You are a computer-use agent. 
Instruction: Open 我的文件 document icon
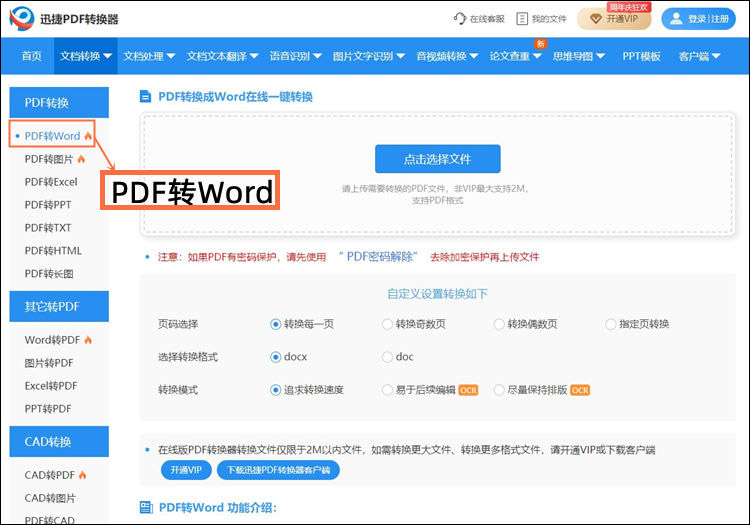click(522, 19)
